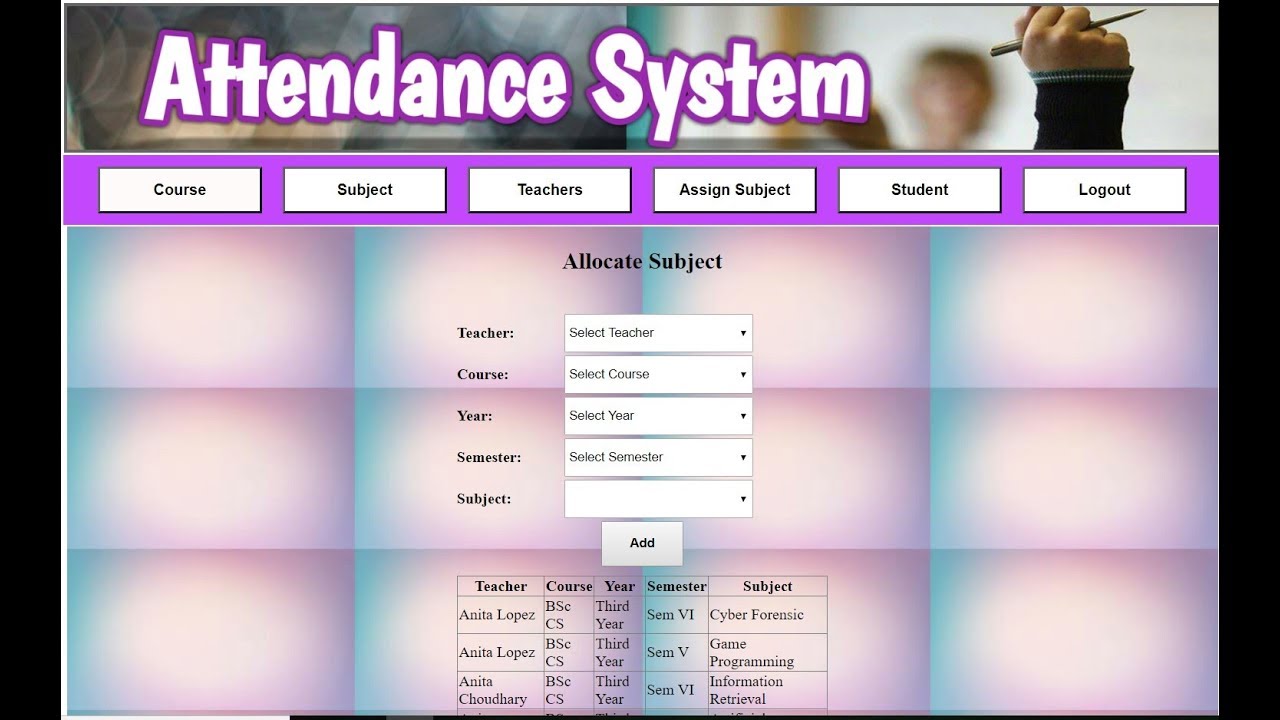Go to the Subject page
The height and width of the screenshot is (720, 1280).
pyautogui.click(x=365, y=190)
